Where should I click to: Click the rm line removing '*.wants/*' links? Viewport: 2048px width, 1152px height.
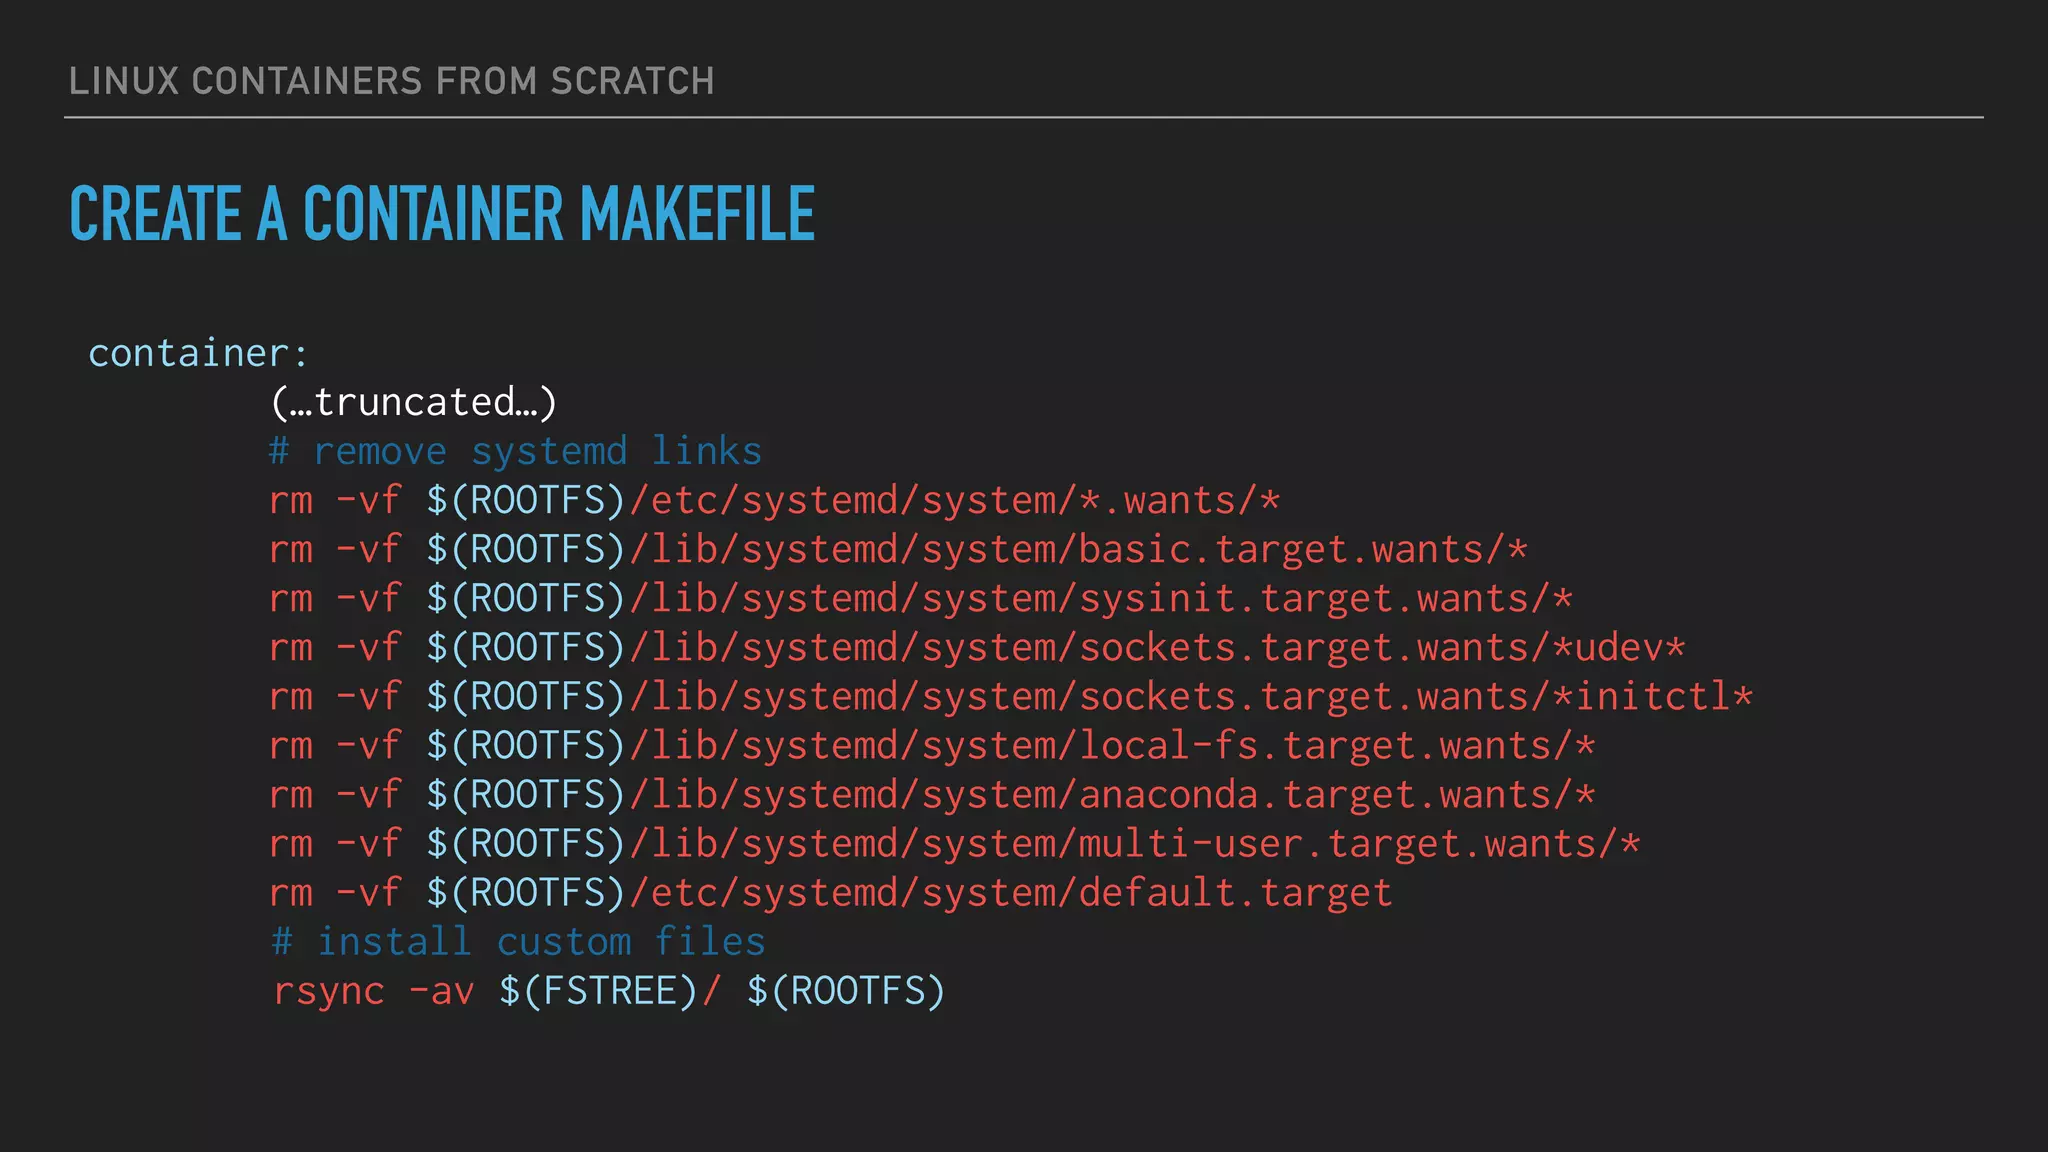pos(774,500)
